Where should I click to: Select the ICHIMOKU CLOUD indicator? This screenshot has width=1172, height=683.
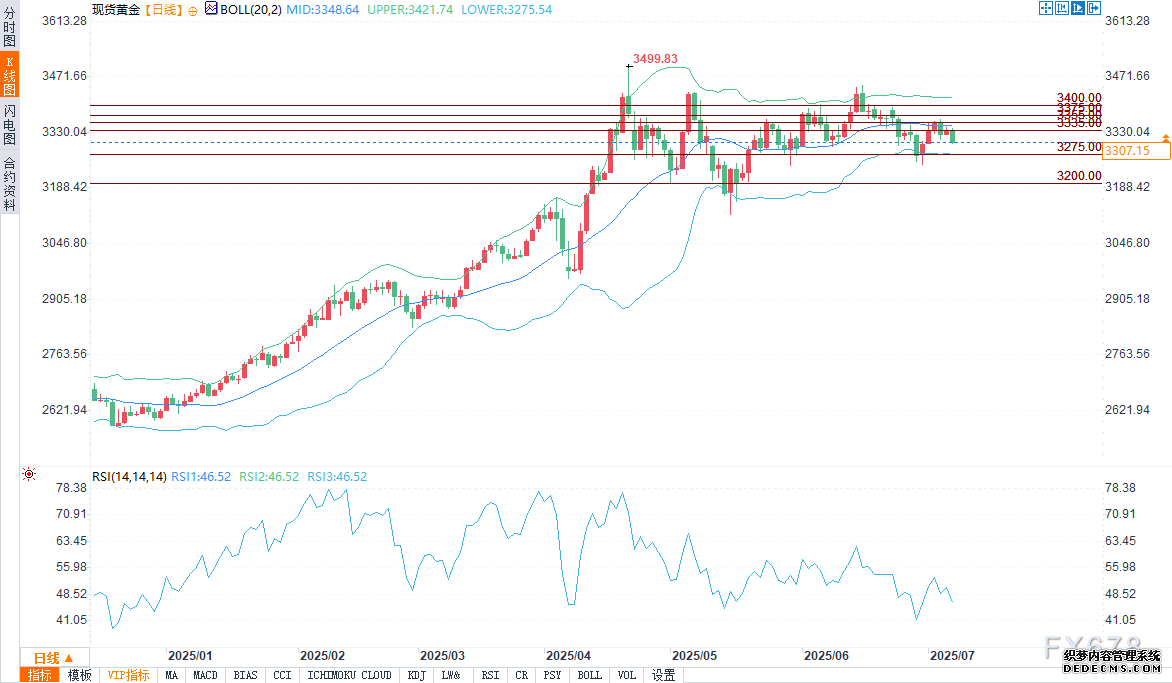click(350, 675)
